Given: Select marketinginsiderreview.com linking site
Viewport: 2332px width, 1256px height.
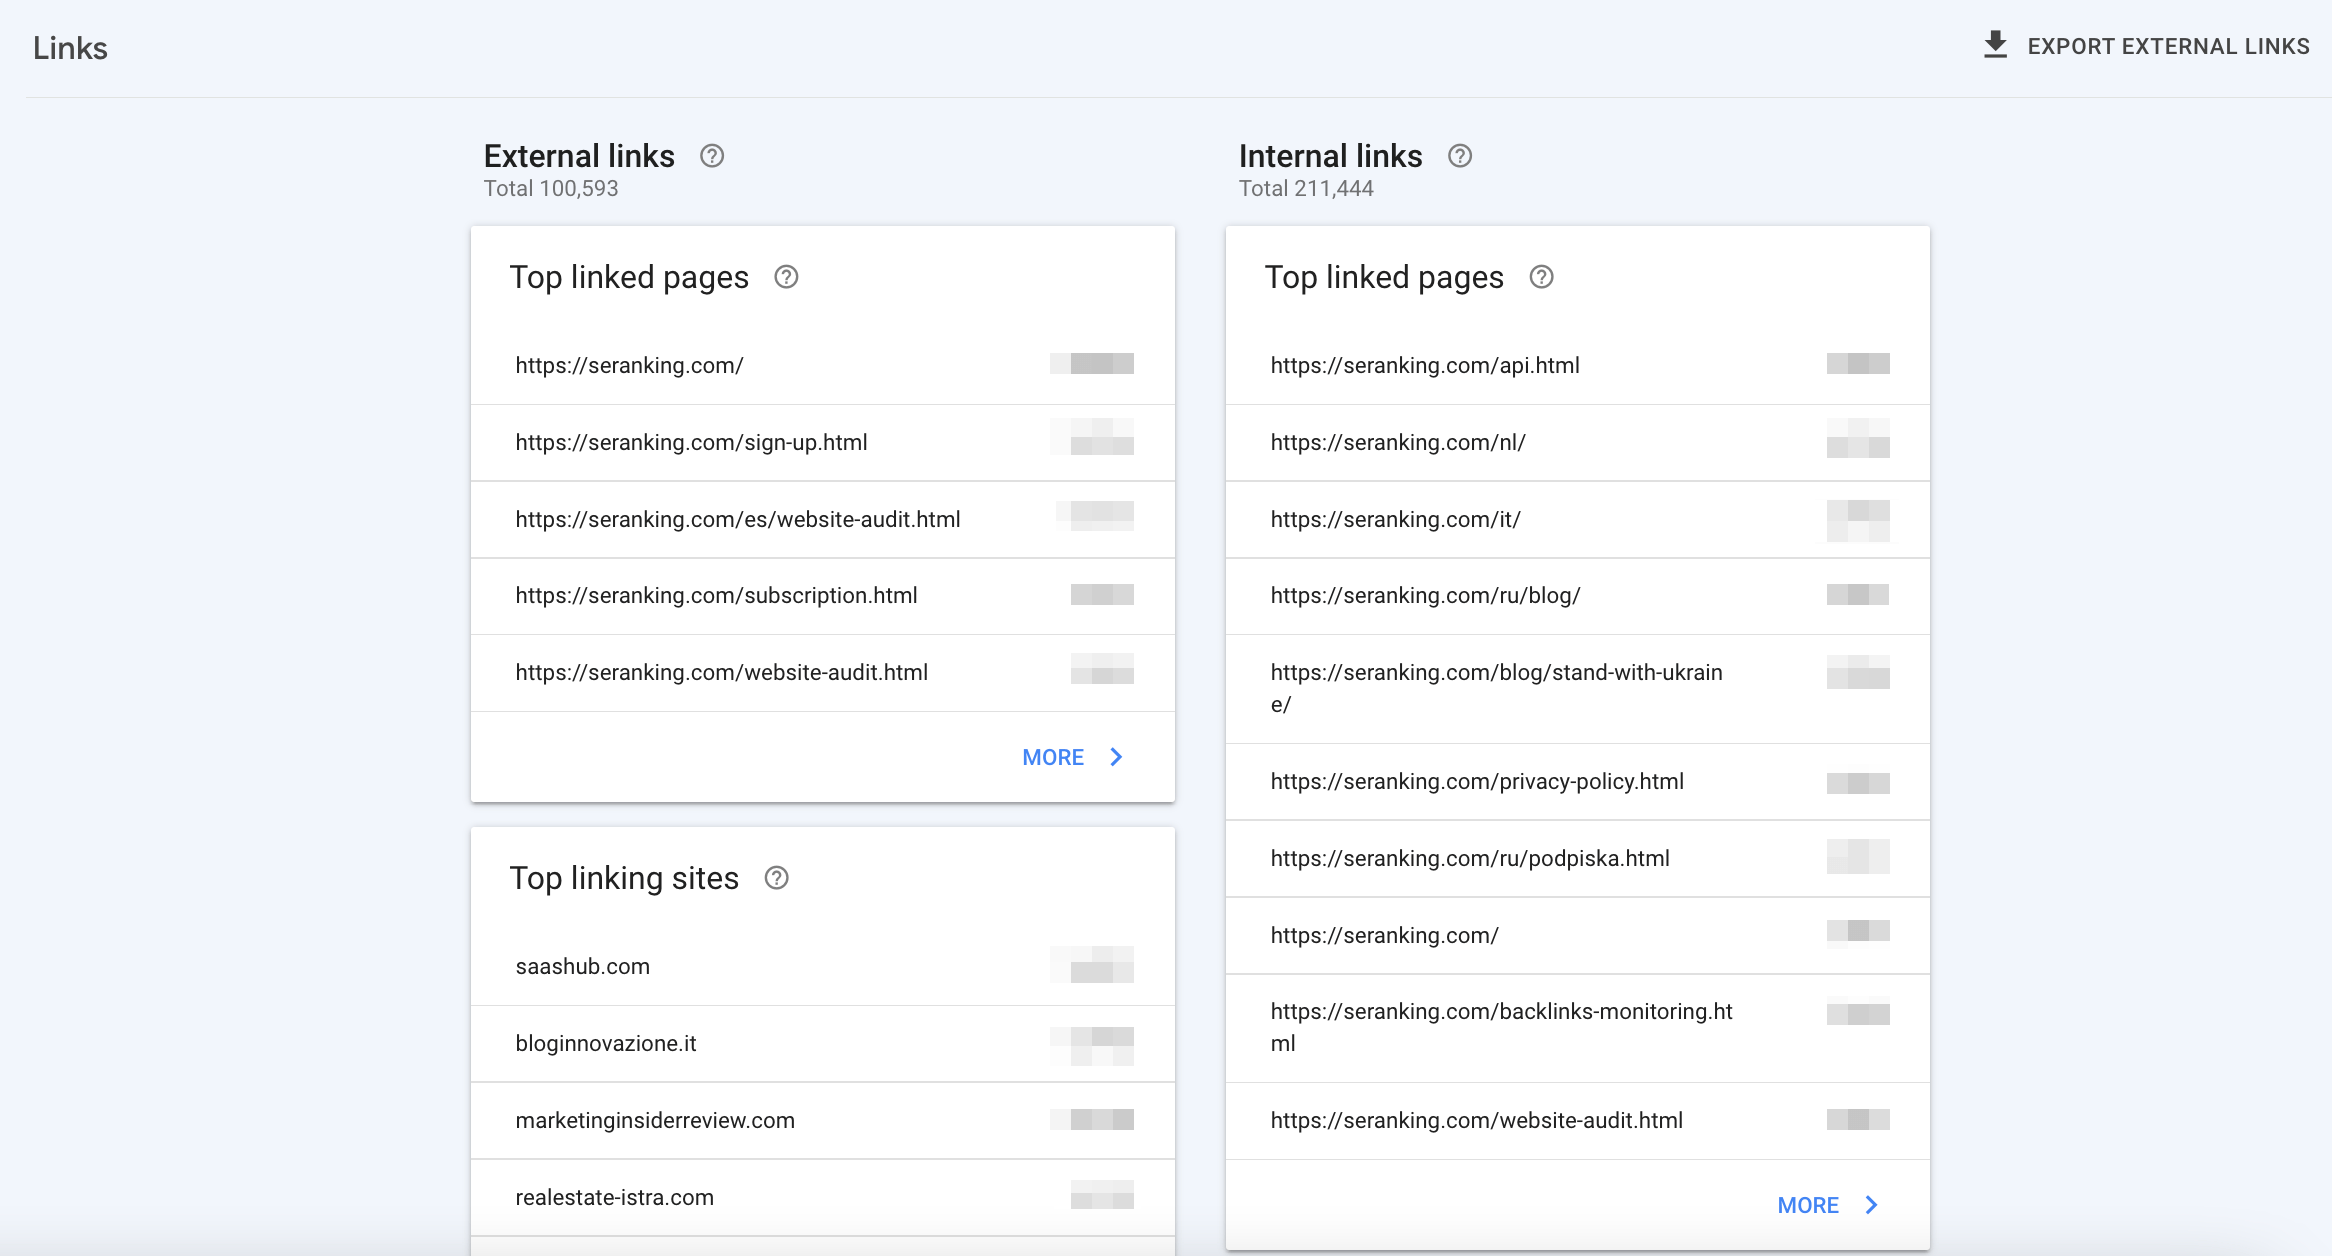Looking at the screenshot, I should pyautogui.click(x=823, y=1121).
